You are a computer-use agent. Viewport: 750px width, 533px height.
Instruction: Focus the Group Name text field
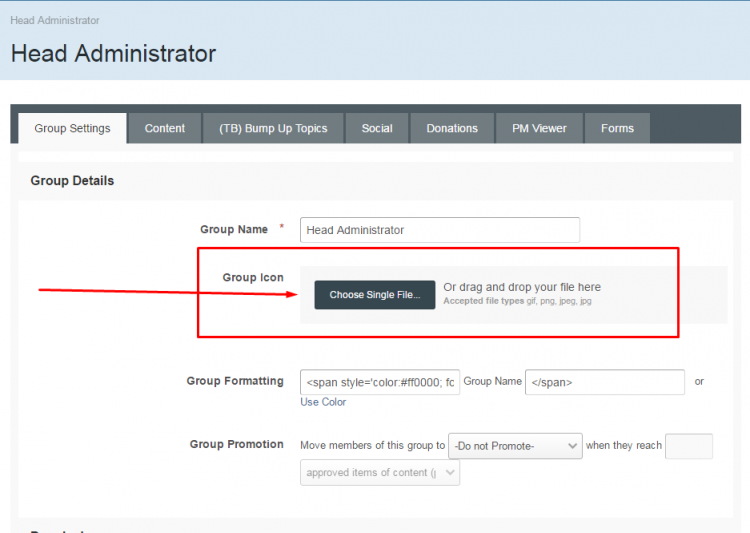[x=440, y=230]
